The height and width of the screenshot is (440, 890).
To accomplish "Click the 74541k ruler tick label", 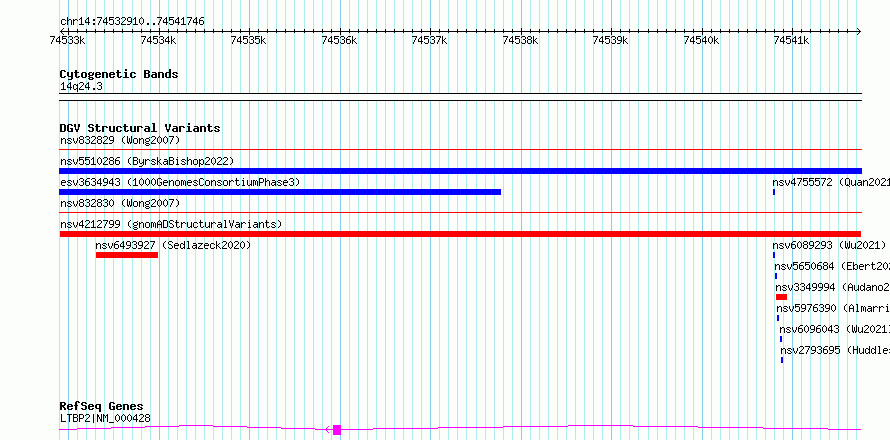I will (x=792, y=40).
